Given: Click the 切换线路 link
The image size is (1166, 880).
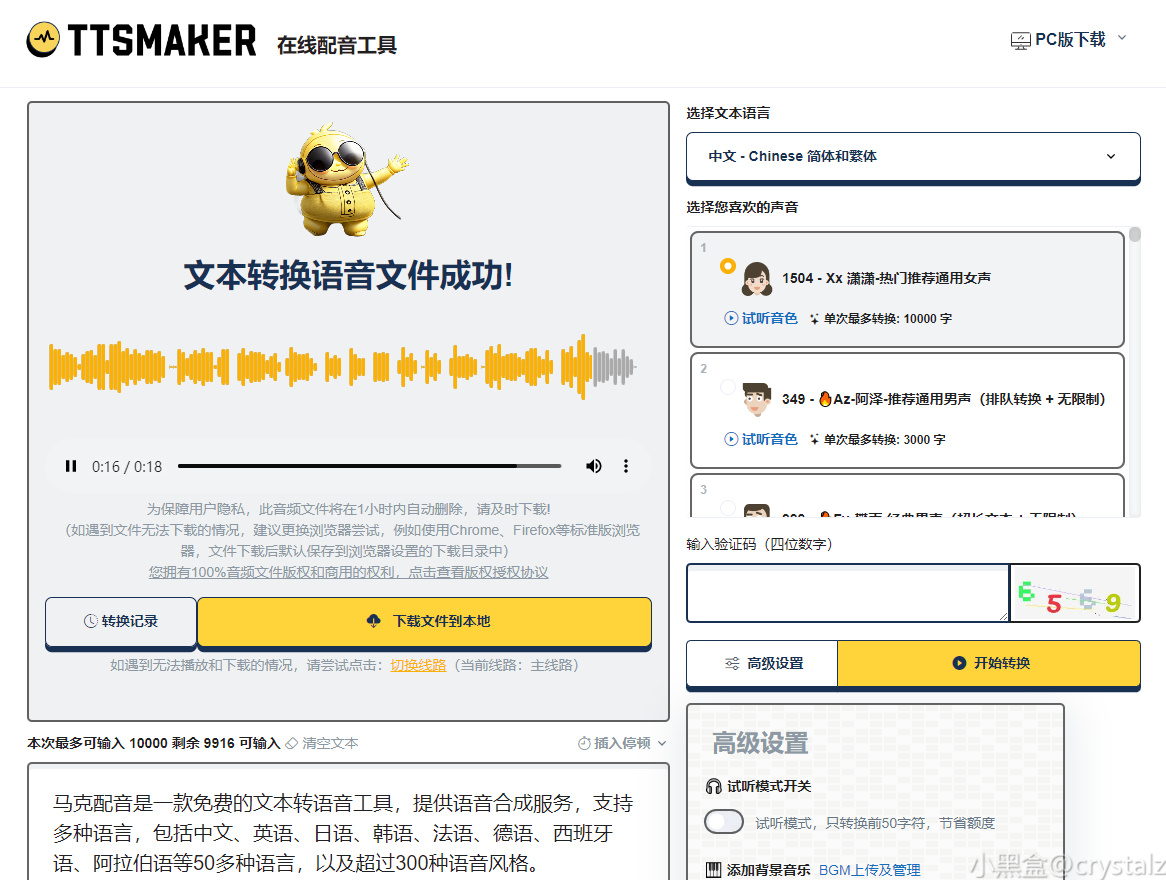Looking at the screenshot, I should (x=418, y=665).
